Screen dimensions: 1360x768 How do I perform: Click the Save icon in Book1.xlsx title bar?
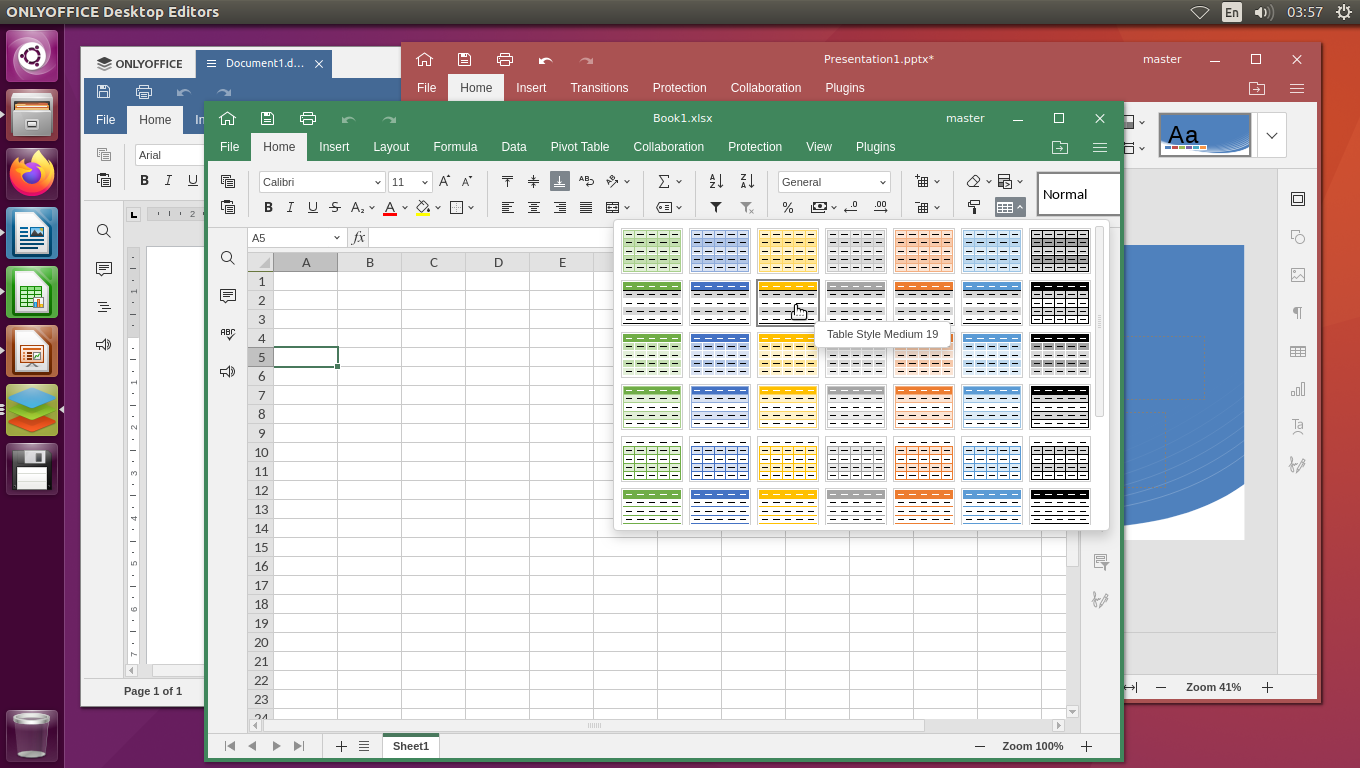267,118
